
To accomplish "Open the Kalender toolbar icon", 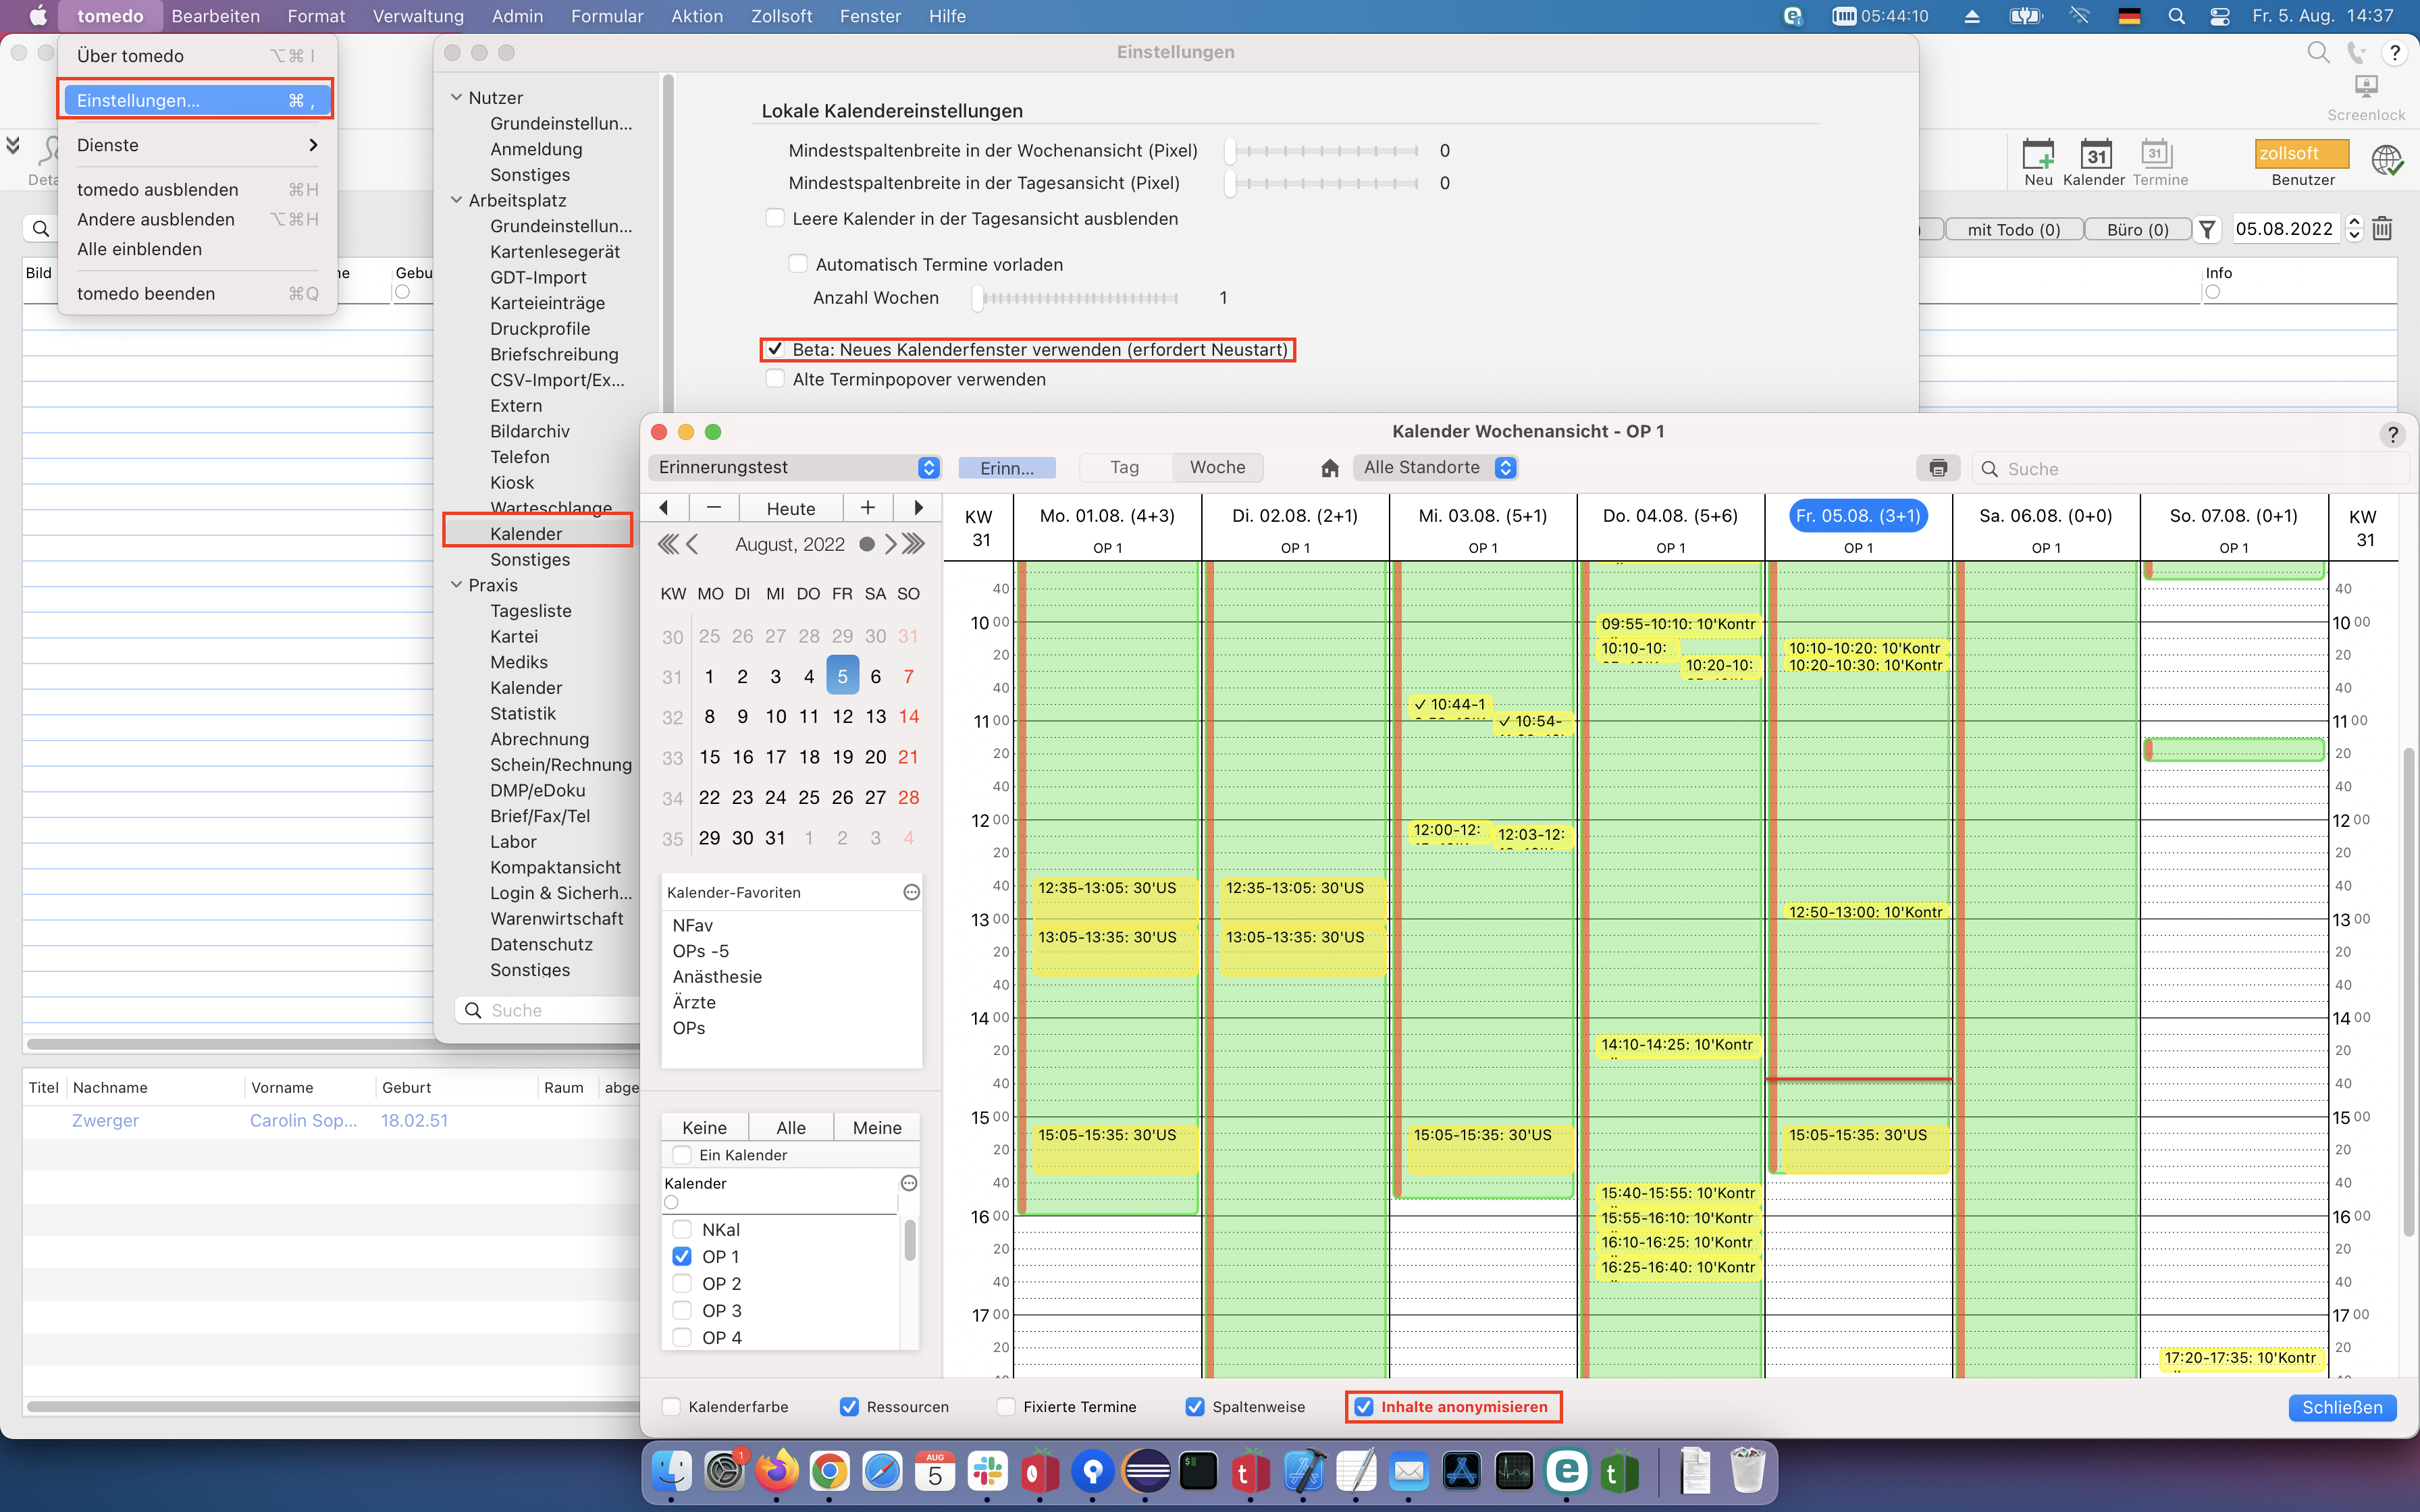I will coord(2095,155).
